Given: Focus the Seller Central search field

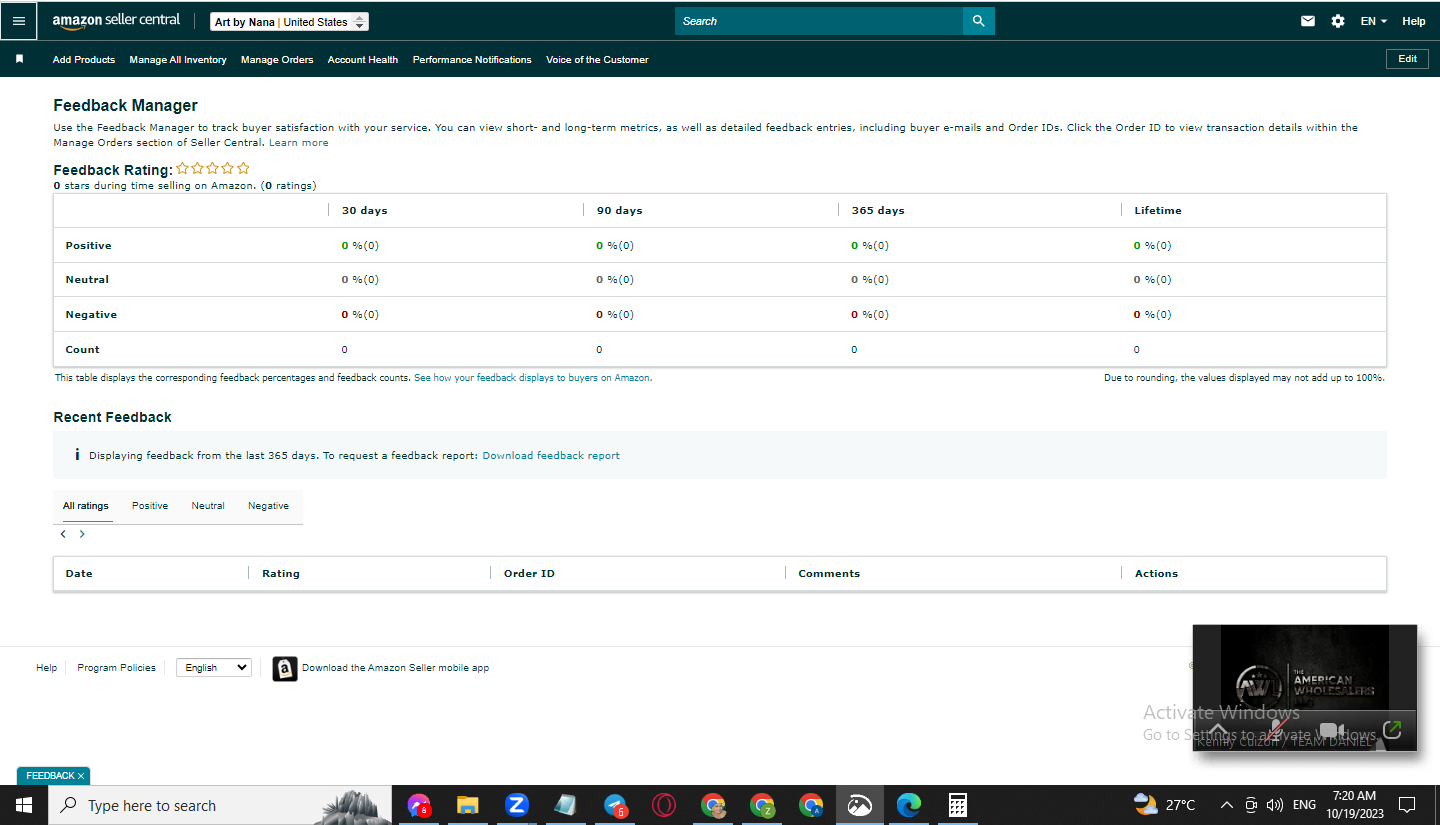Looking at the screenshot, I should coord(819,21).
